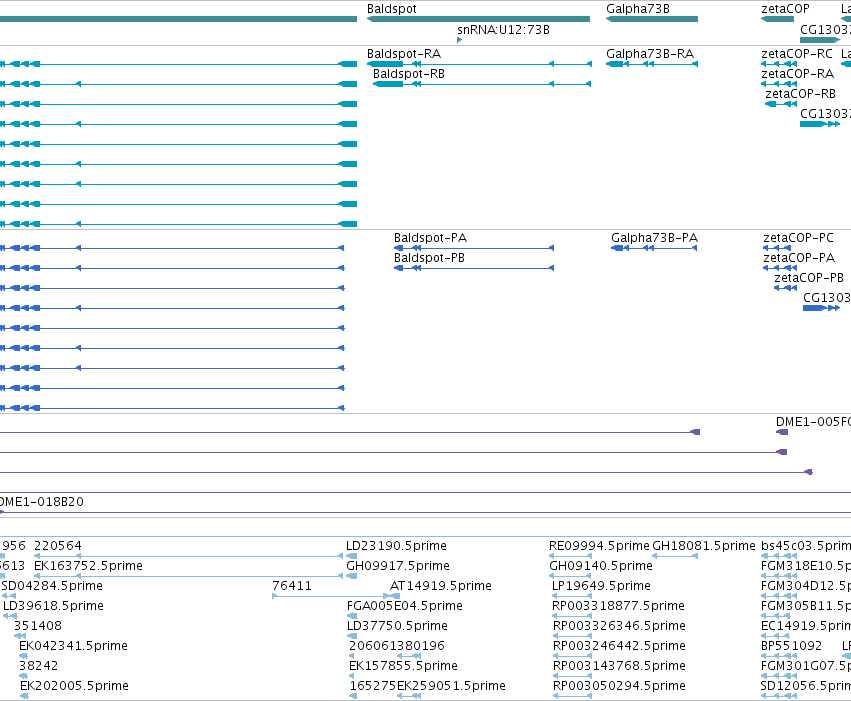Select the RP003143768.5prime EST label
This screenshot has height=701, width=851.
pos(619,666)
